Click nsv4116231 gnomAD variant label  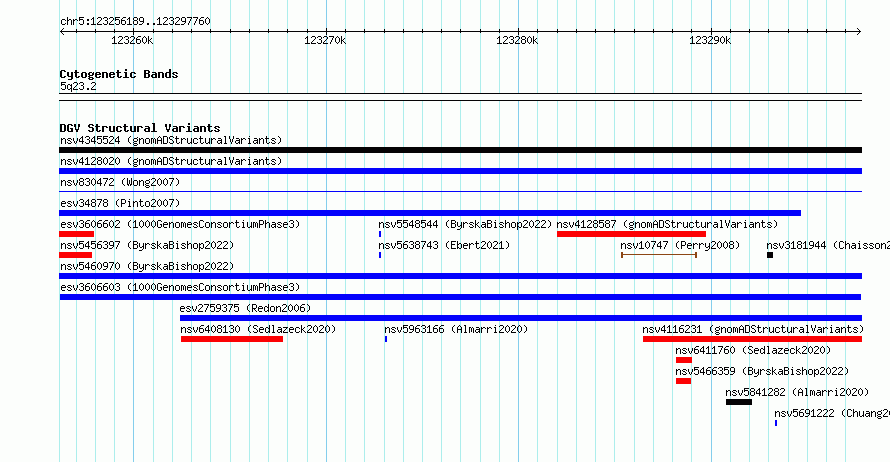[x=753, y=329]
